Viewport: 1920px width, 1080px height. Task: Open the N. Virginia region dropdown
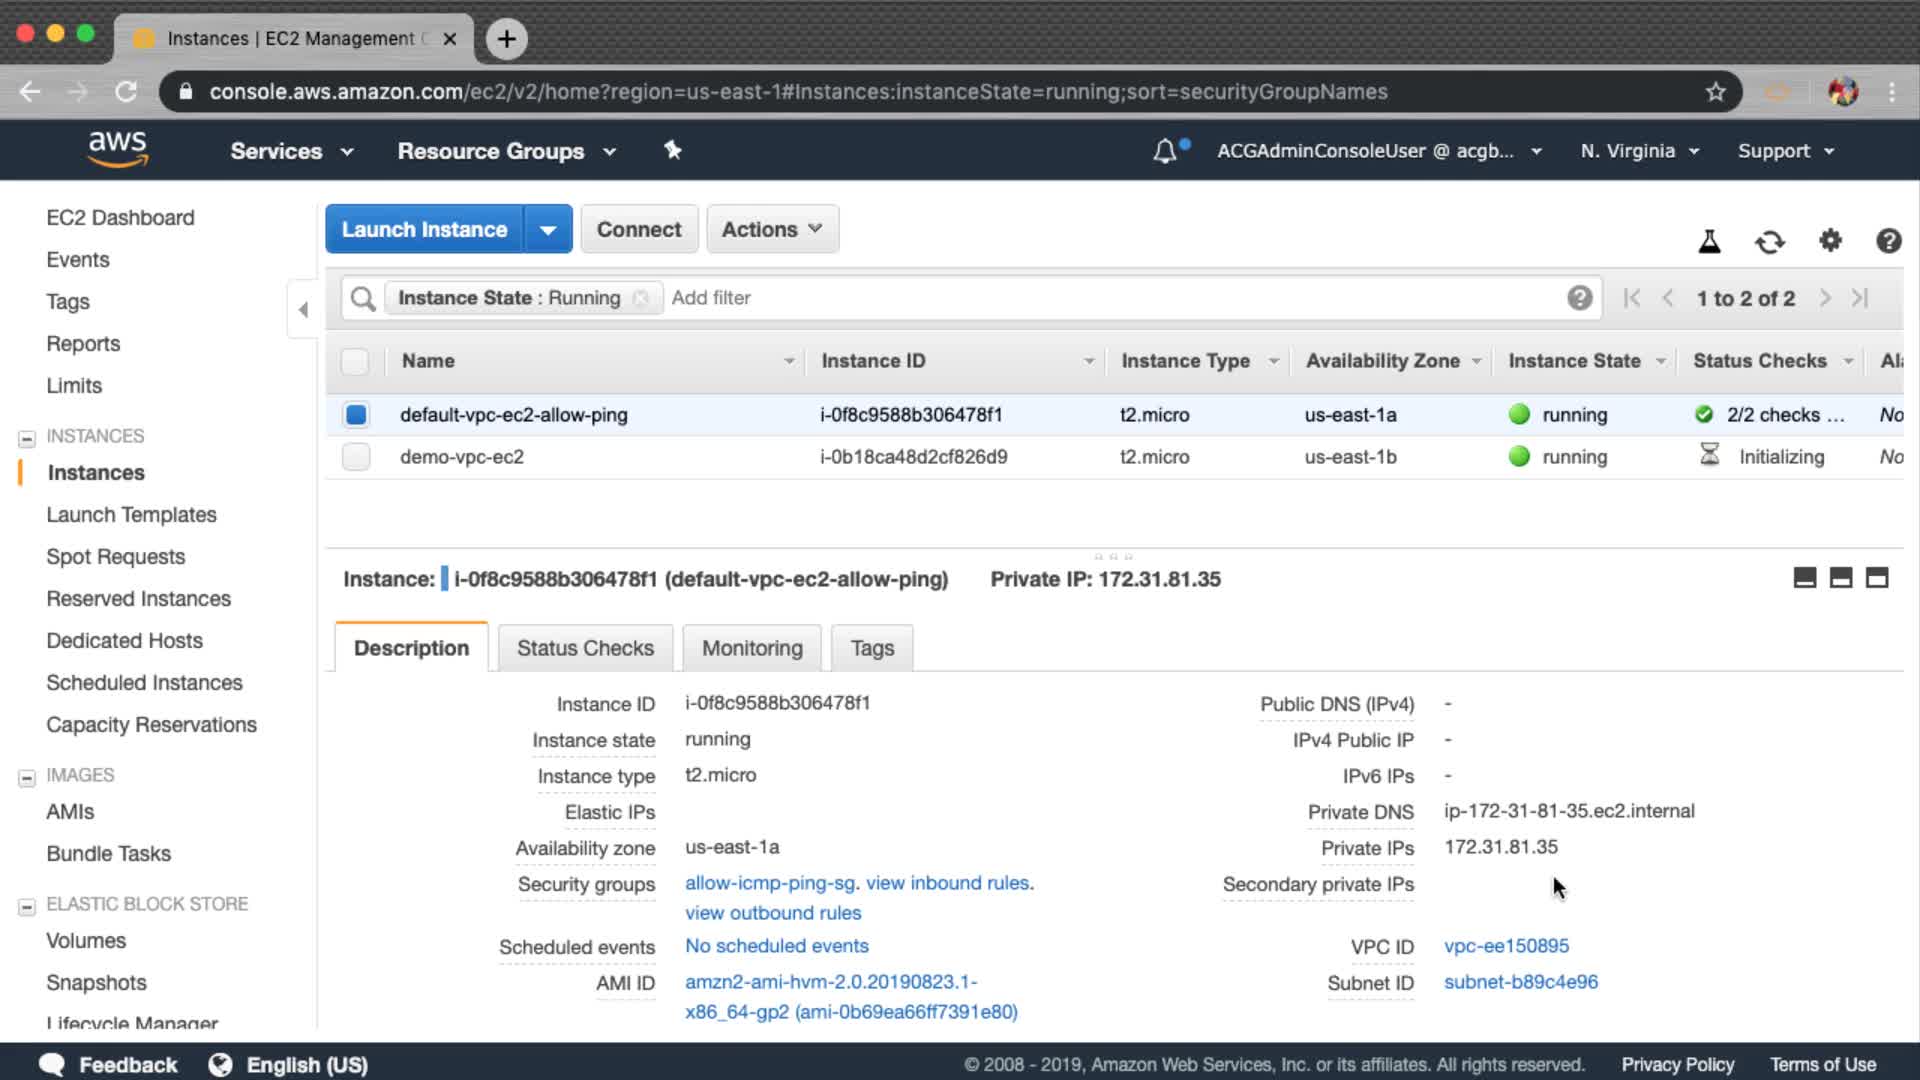point(1639,151)
